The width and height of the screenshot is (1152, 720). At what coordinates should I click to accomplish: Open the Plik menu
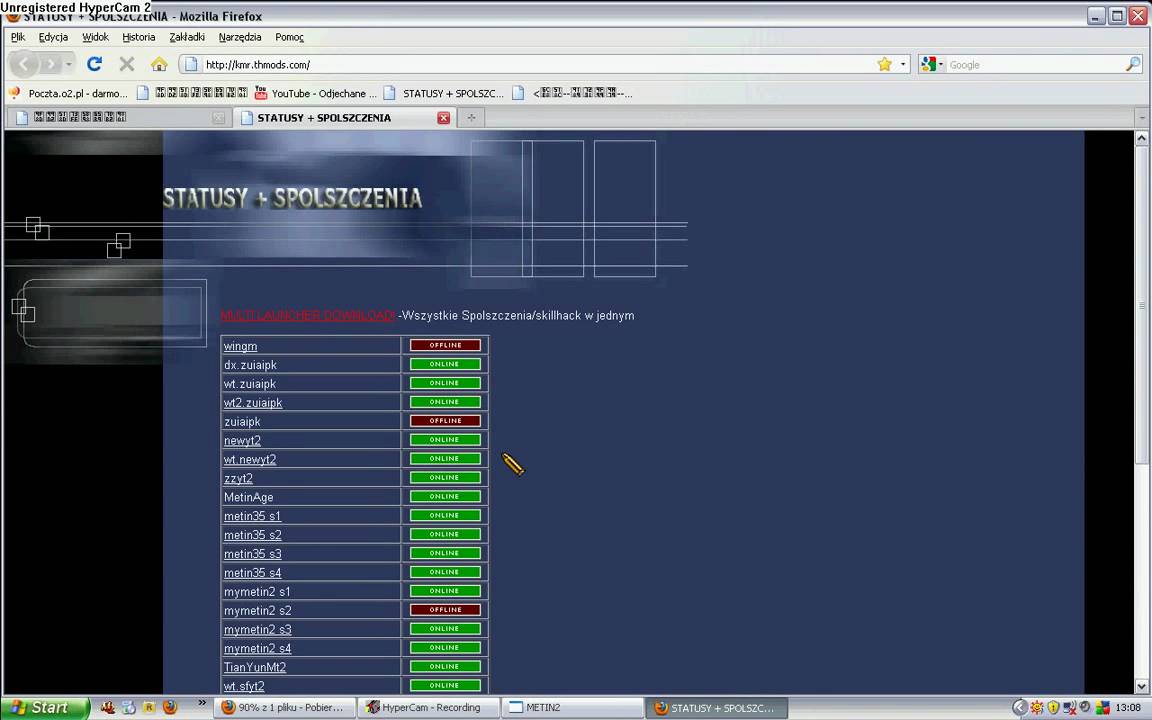pyautogui.click(x=18, y=37)
